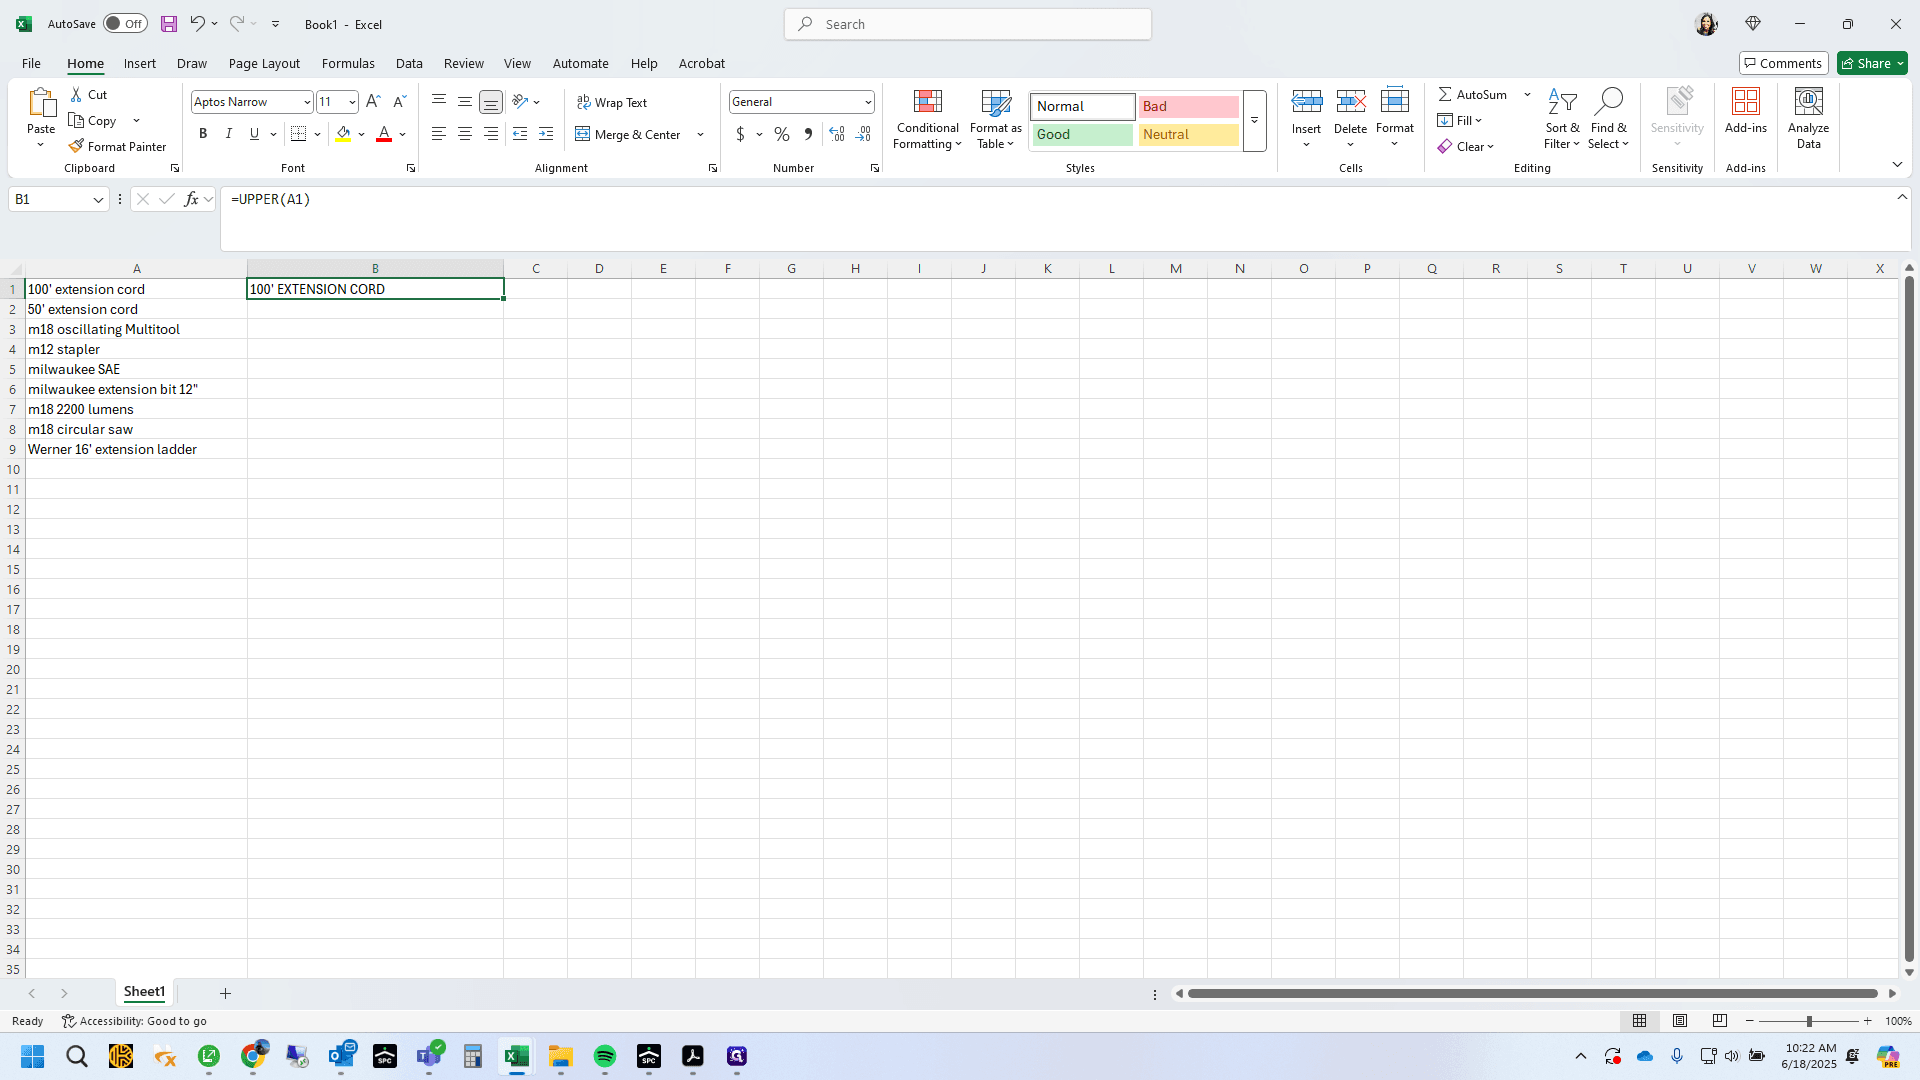Viewport: 1920px width, 1080px height.
Task: Click the Save icon in title bar
Action: (x=169, y=24)
